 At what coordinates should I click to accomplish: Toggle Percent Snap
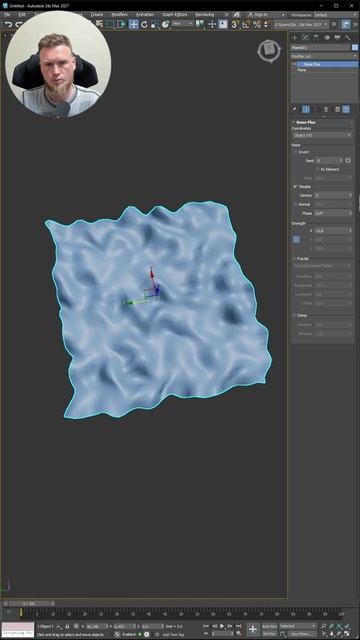pyautogui.click(x=257, y=24)
